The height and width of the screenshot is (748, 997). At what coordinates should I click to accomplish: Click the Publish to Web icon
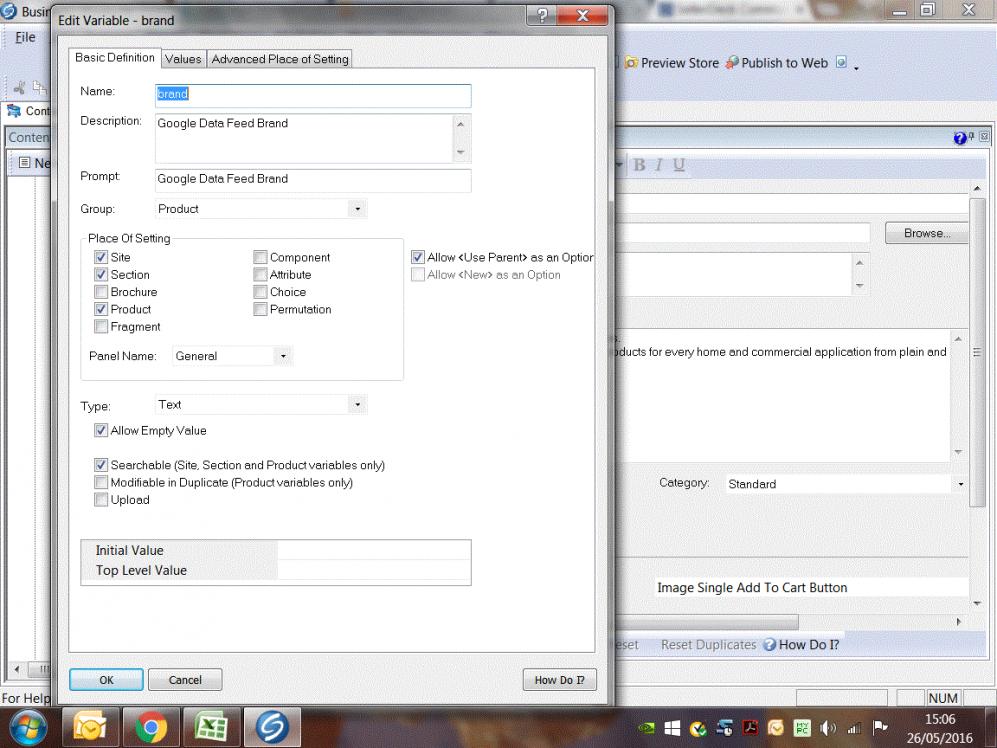[732, 63]
